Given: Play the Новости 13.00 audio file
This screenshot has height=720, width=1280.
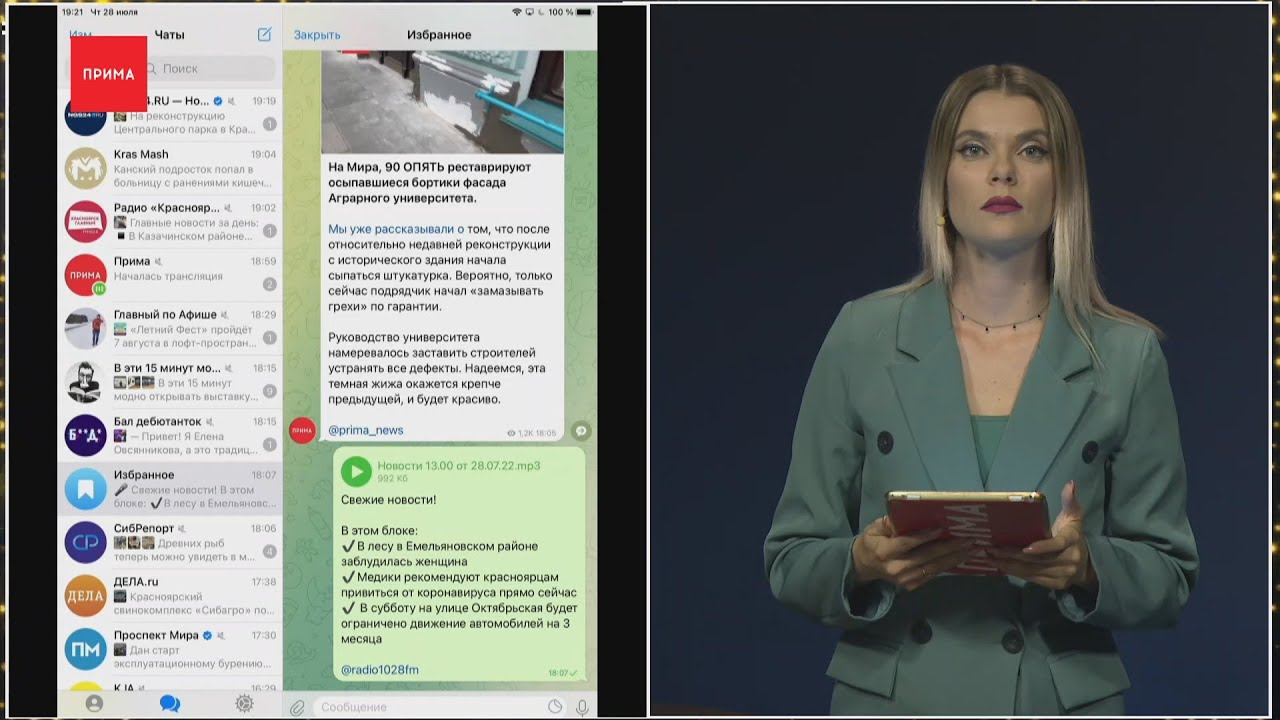Looking at the screenshot, I should click(356, 471).
